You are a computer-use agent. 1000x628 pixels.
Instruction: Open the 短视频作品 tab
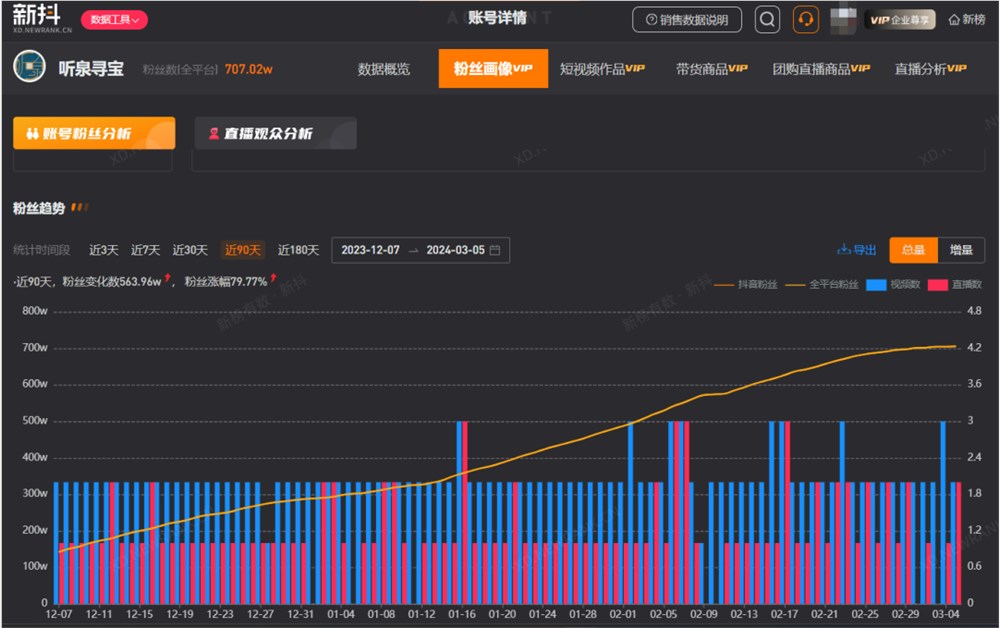[602, 69]
